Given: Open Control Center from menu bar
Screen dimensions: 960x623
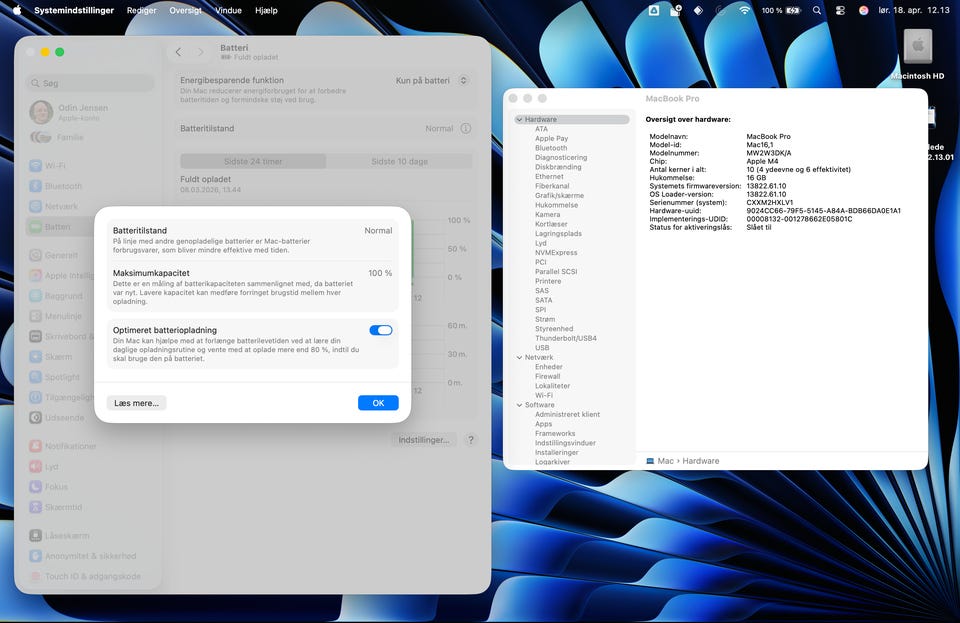Looking at the screenshot, I should [840, 10].
